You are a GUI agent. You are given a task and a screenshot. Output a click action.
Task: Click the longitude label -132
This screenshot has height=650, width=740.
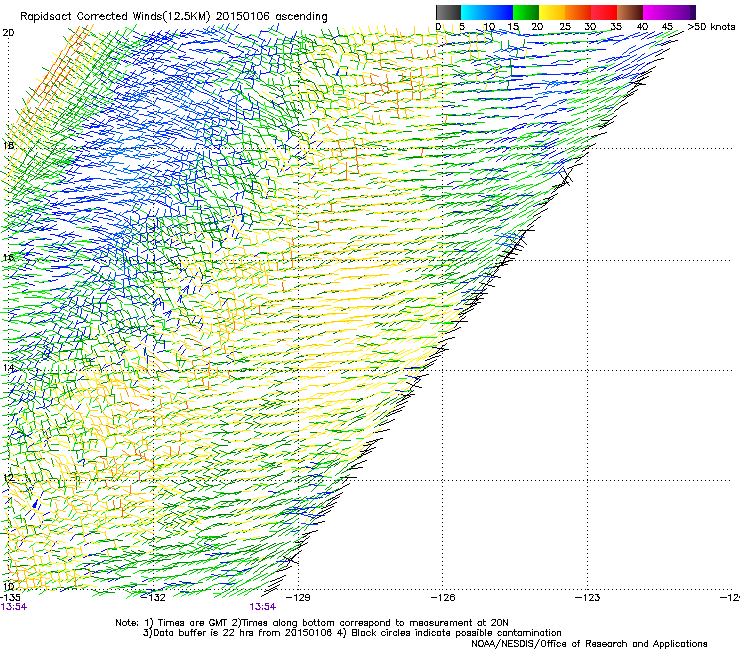[x=154, y=597]
